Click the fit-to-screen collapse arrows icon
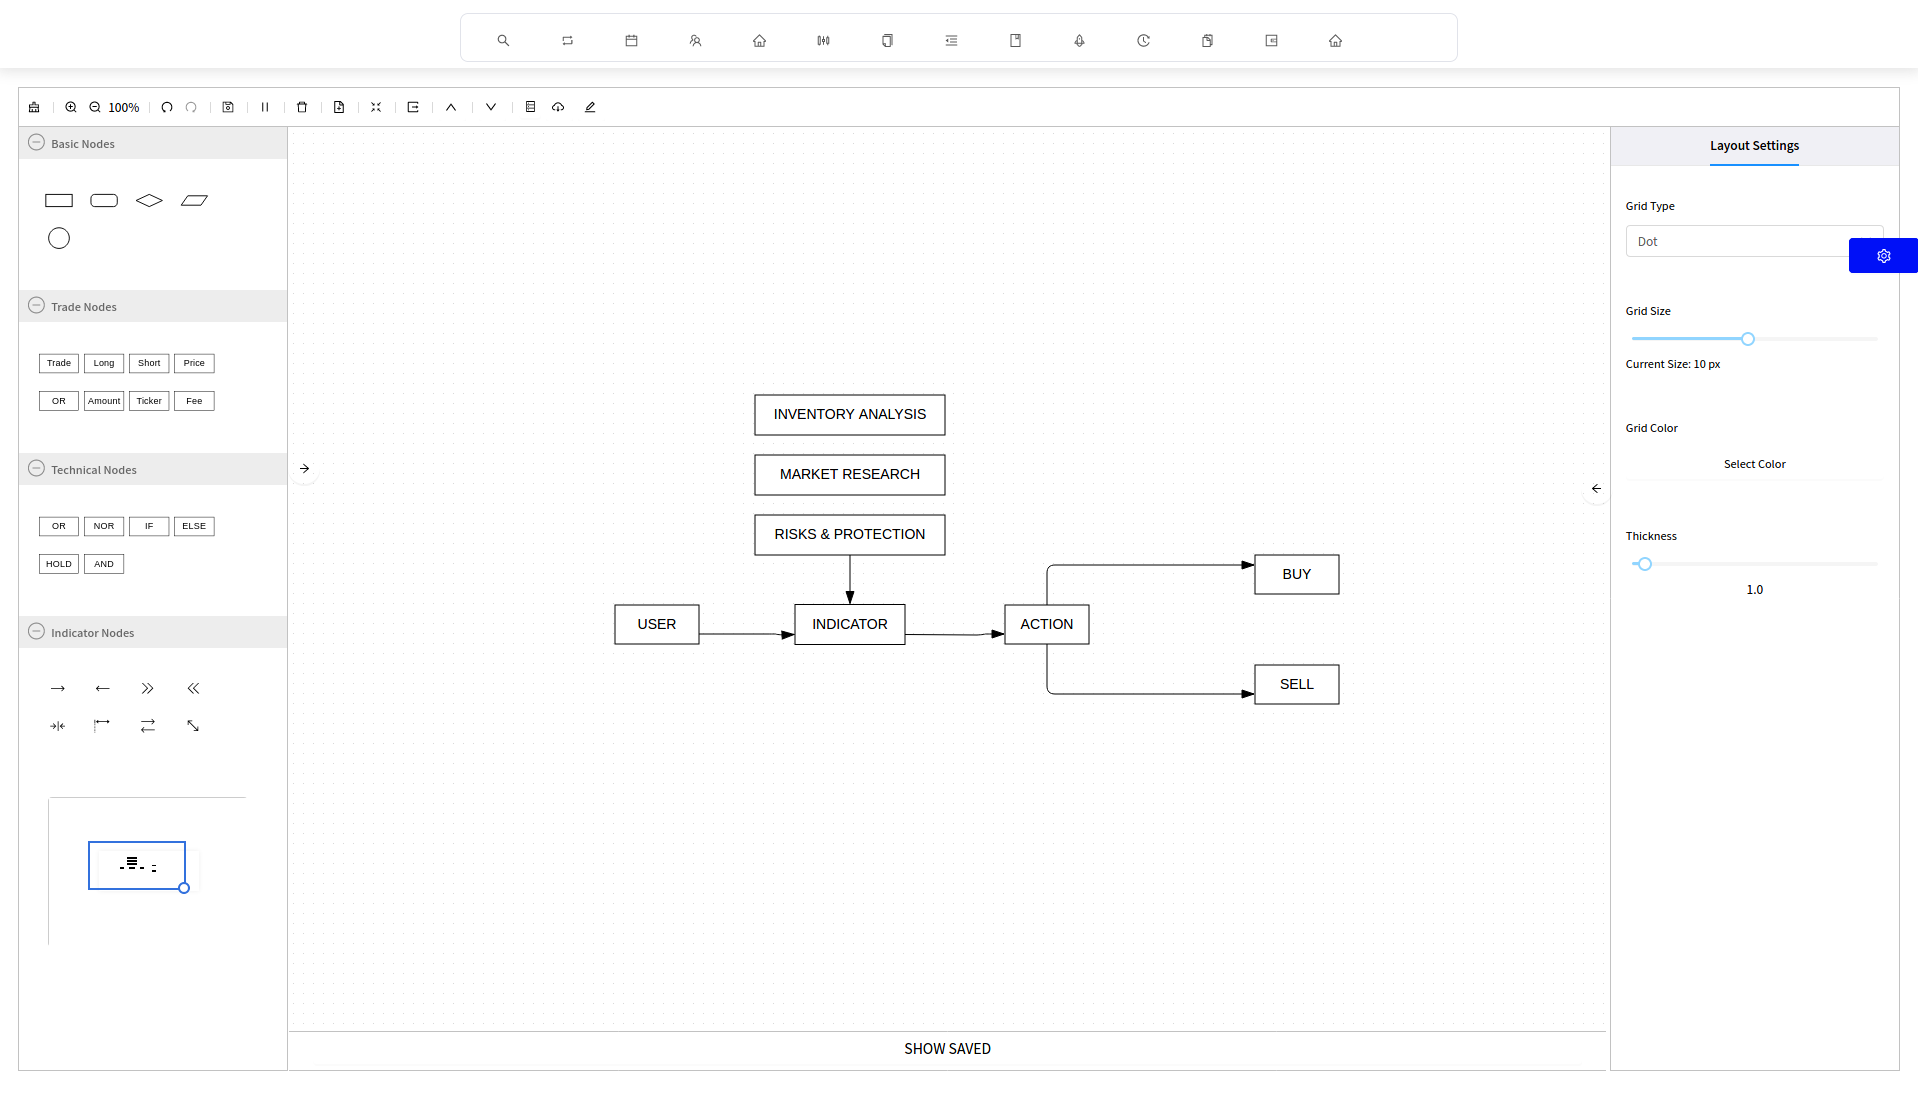Image resolution: width=1918 pixels, height=1097 pixels. (x=376, y=107)
